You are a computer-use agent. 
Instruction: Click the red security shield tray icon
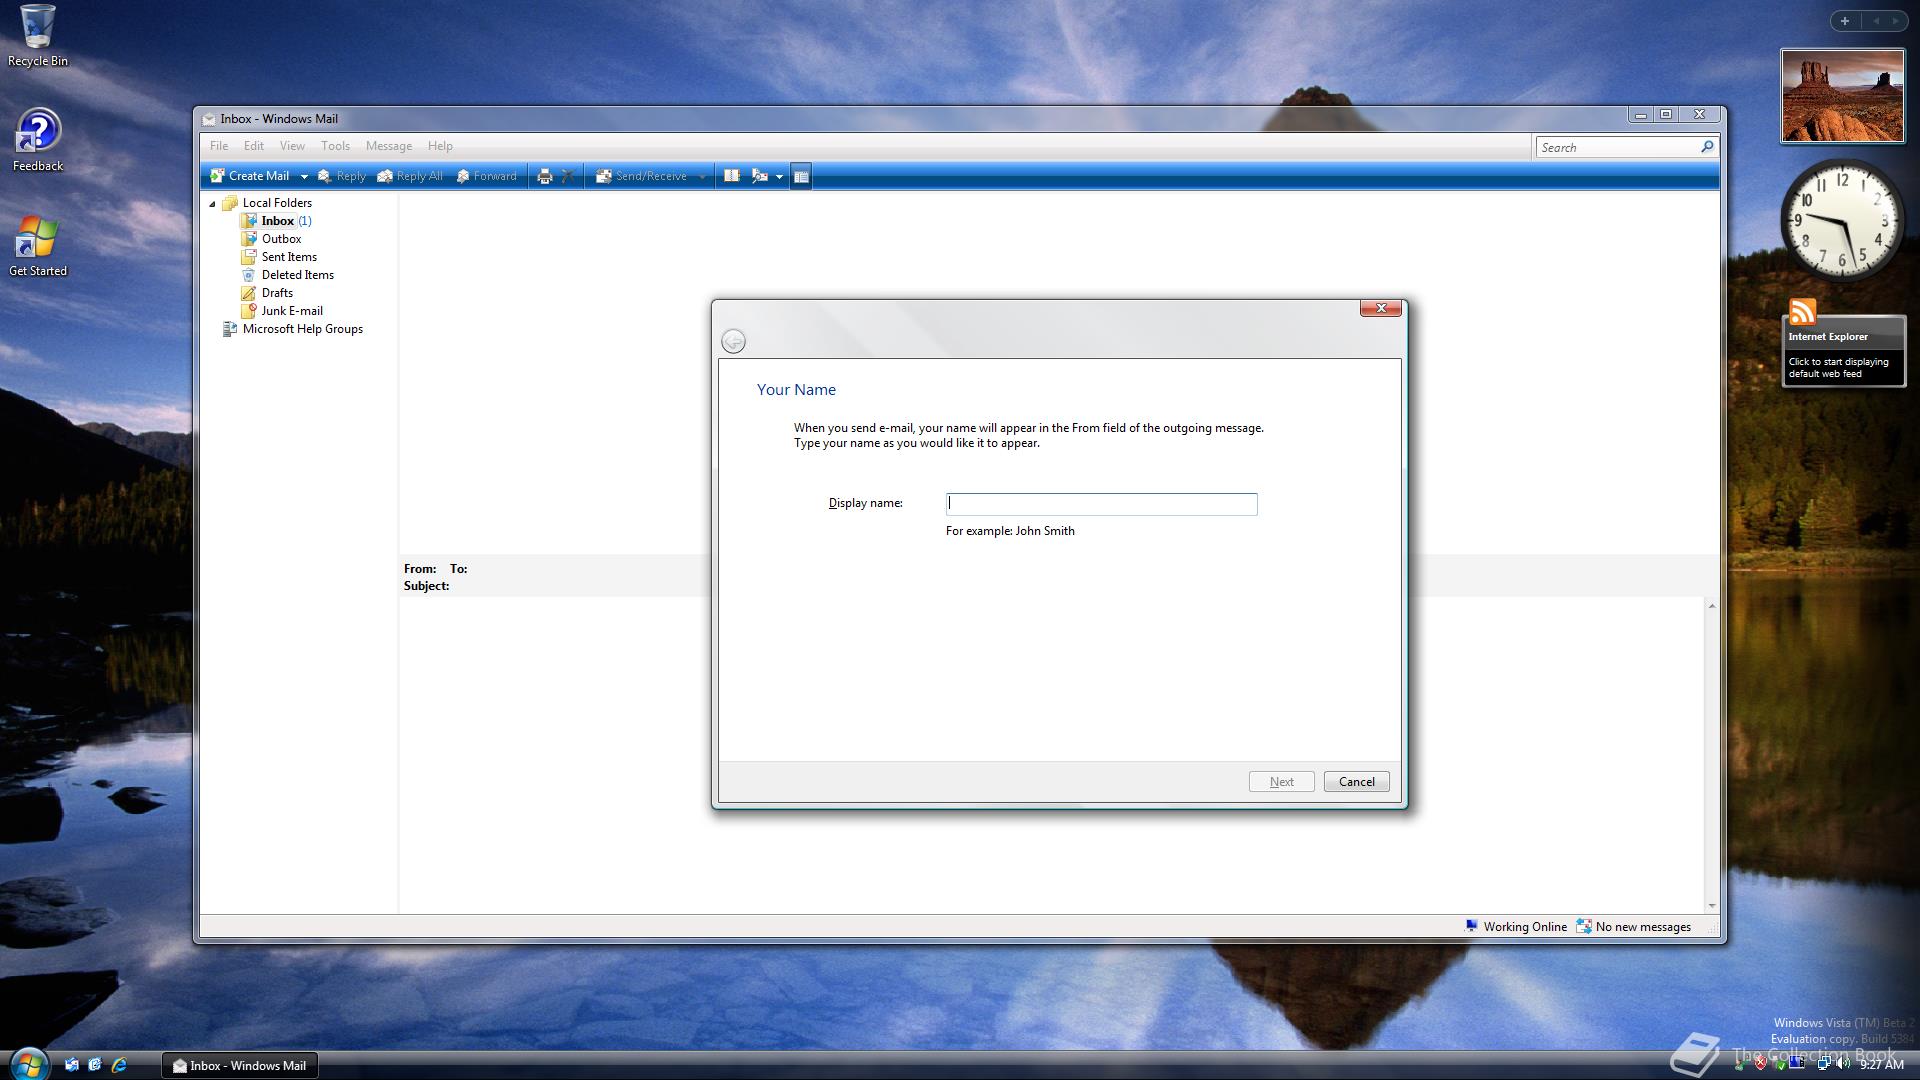click(1761, 1065)
